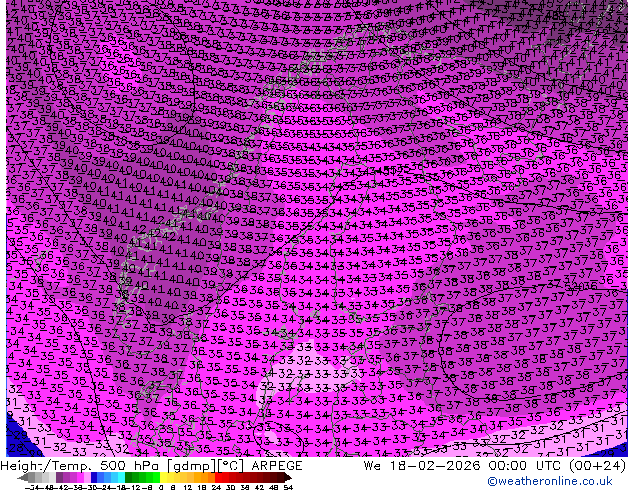Pick the yellow swatch in the temperature legend

163,477
